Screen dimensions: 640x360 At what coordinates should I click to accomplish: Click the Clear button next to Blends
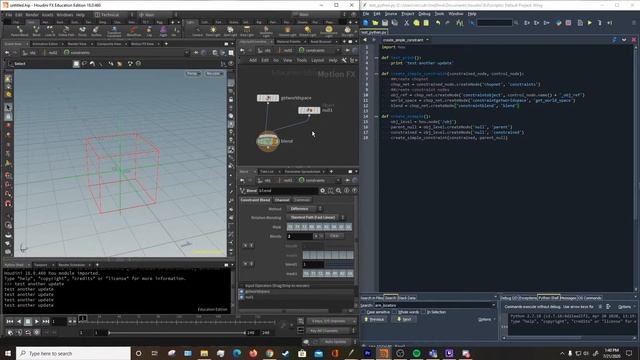pos(334,236)
